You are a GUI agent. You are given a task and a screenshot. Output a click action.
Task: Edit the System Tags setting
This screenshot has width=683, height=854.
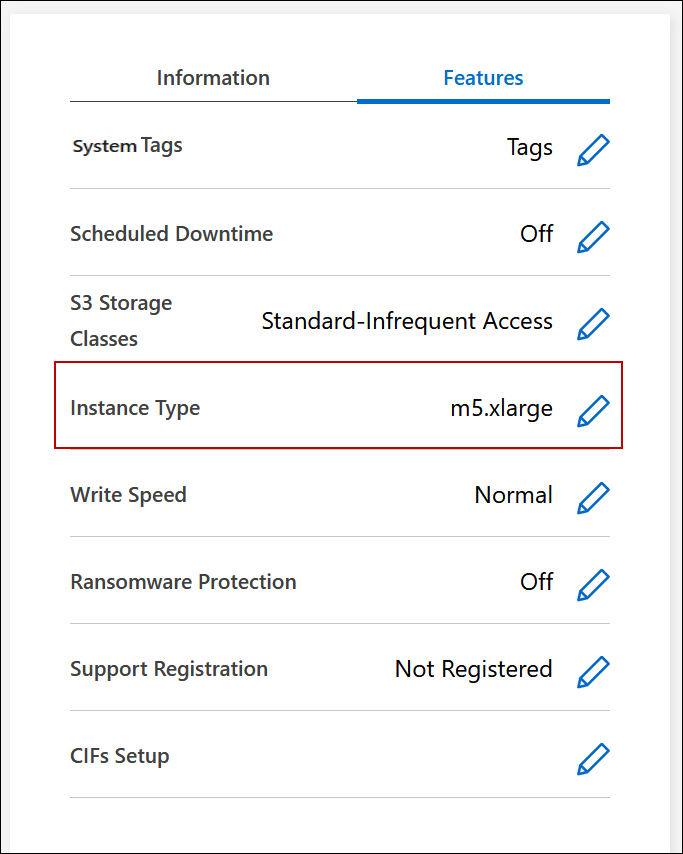593,150
